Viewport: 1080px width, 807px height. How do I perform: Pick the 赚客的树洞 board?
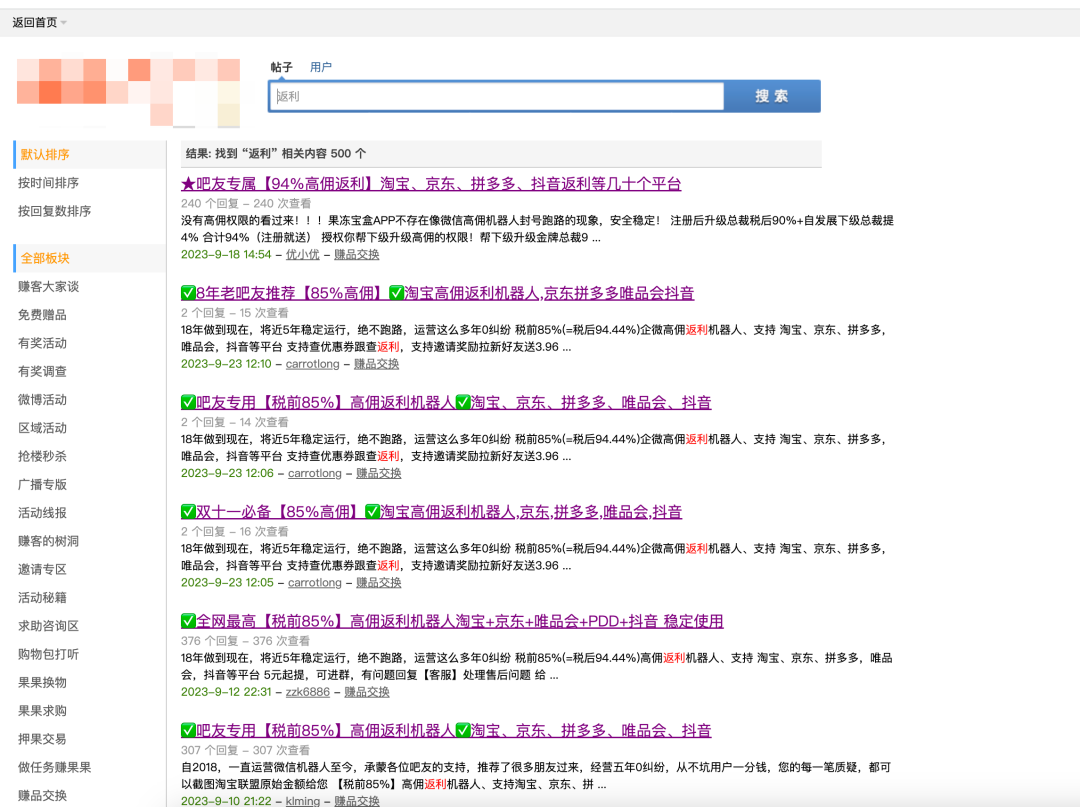pyautogui.click(x=48, y=541)
